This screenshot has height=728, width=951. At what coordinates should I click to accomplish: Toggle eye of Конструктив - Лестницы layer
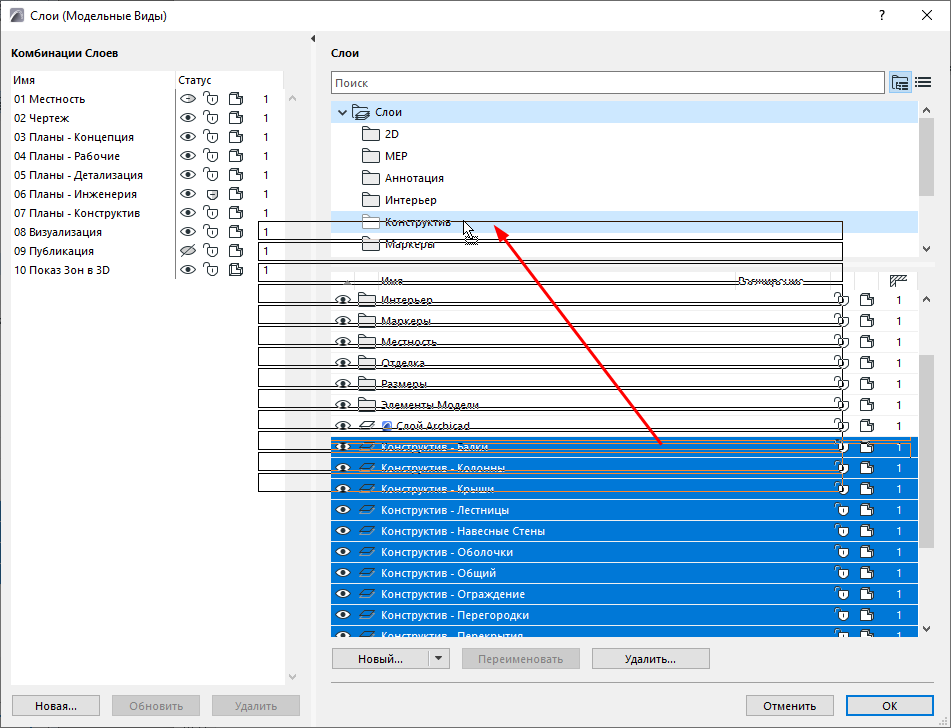pyautogui.click(x=343, y=510)
